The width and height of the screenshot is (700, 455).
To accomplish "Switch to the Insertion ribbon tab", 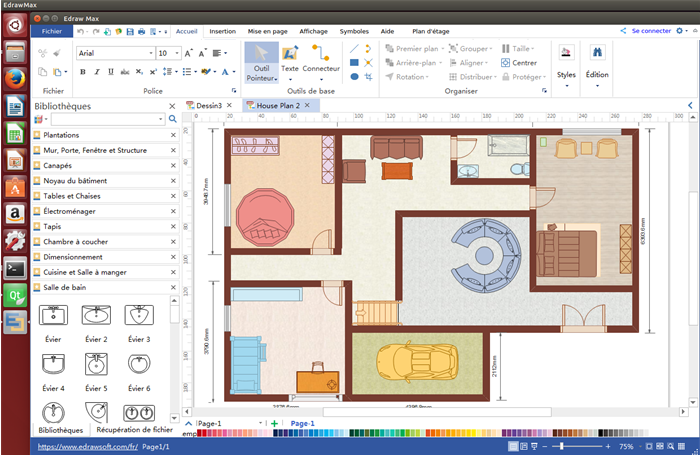I will point(223,31).
